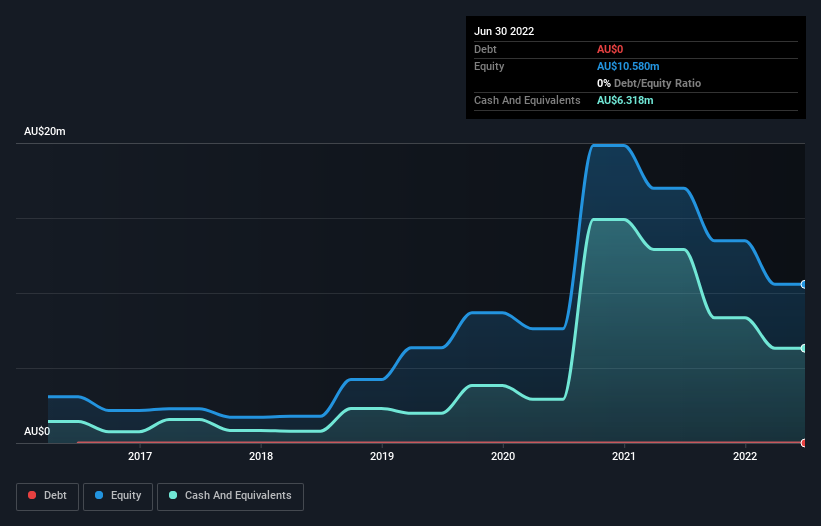Click the AU$10.580m equity value
This screenshot has width=821, height=526.
628,66
